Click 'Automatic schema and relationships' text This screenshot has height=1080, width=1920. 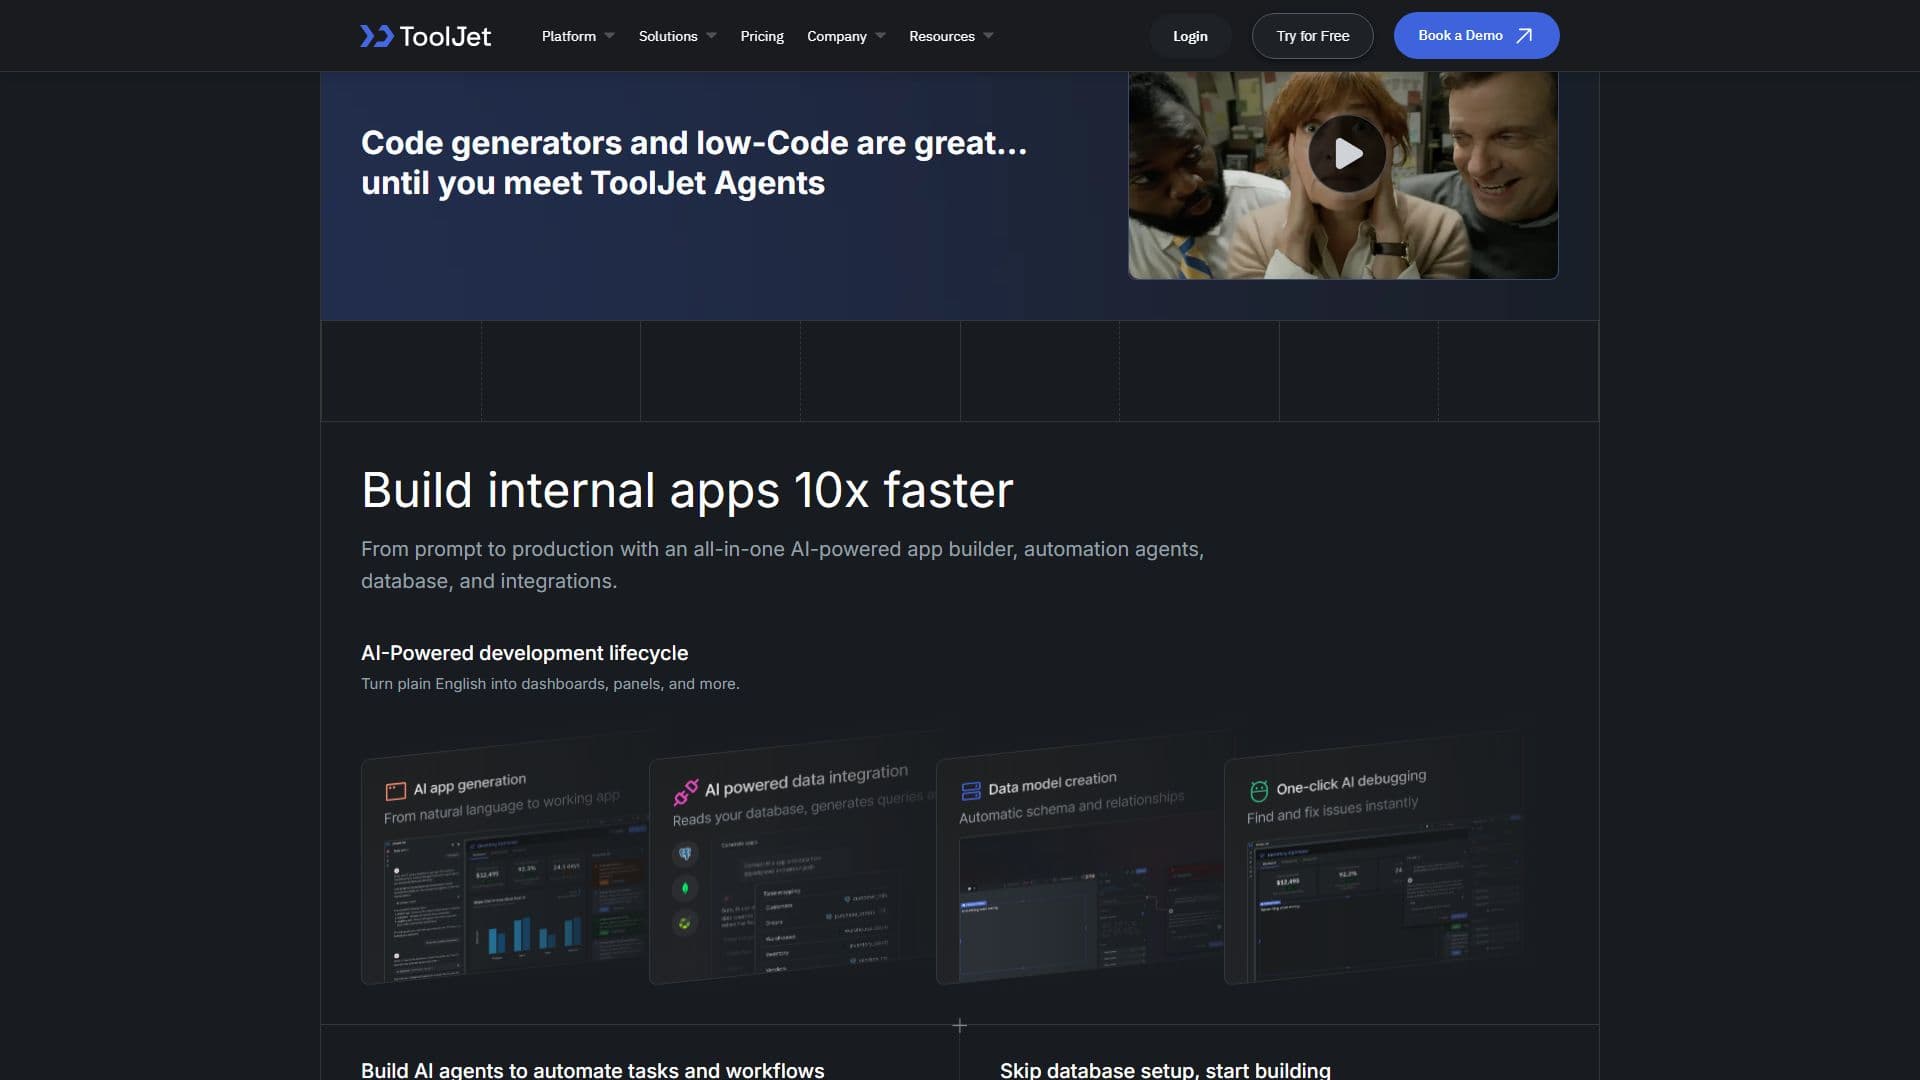coord(1071,807)
